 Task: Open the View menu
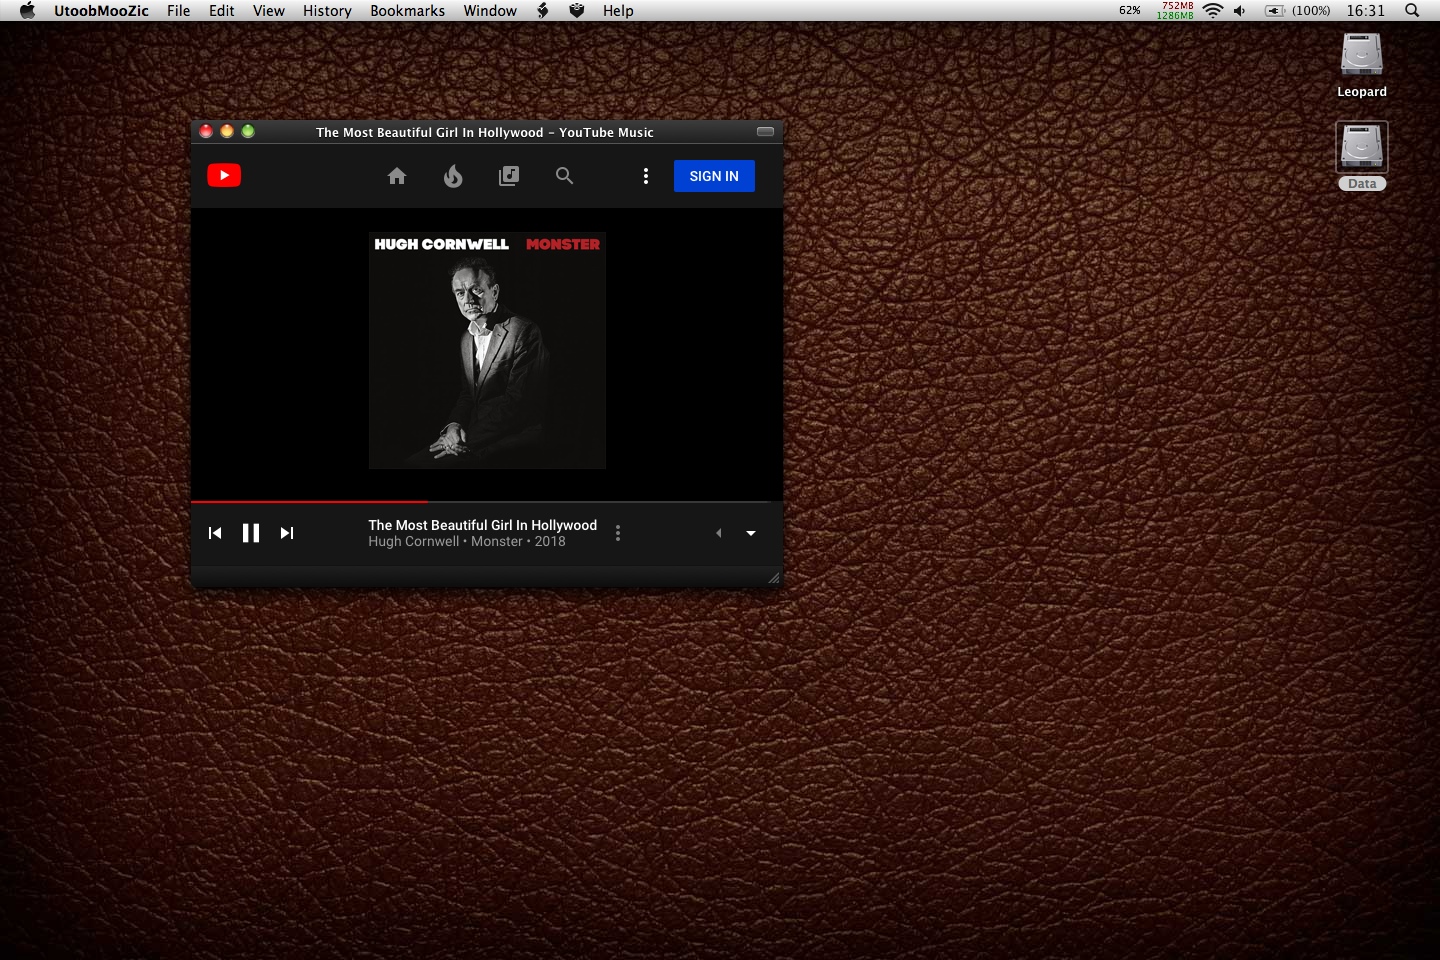pos(269,10)
